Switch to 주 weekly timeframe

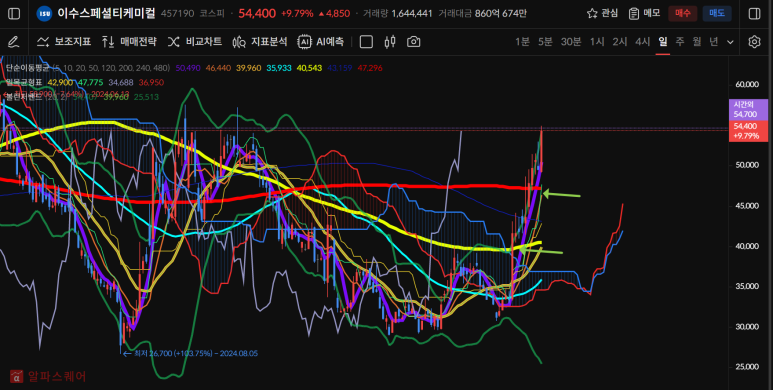click(680, 42)
